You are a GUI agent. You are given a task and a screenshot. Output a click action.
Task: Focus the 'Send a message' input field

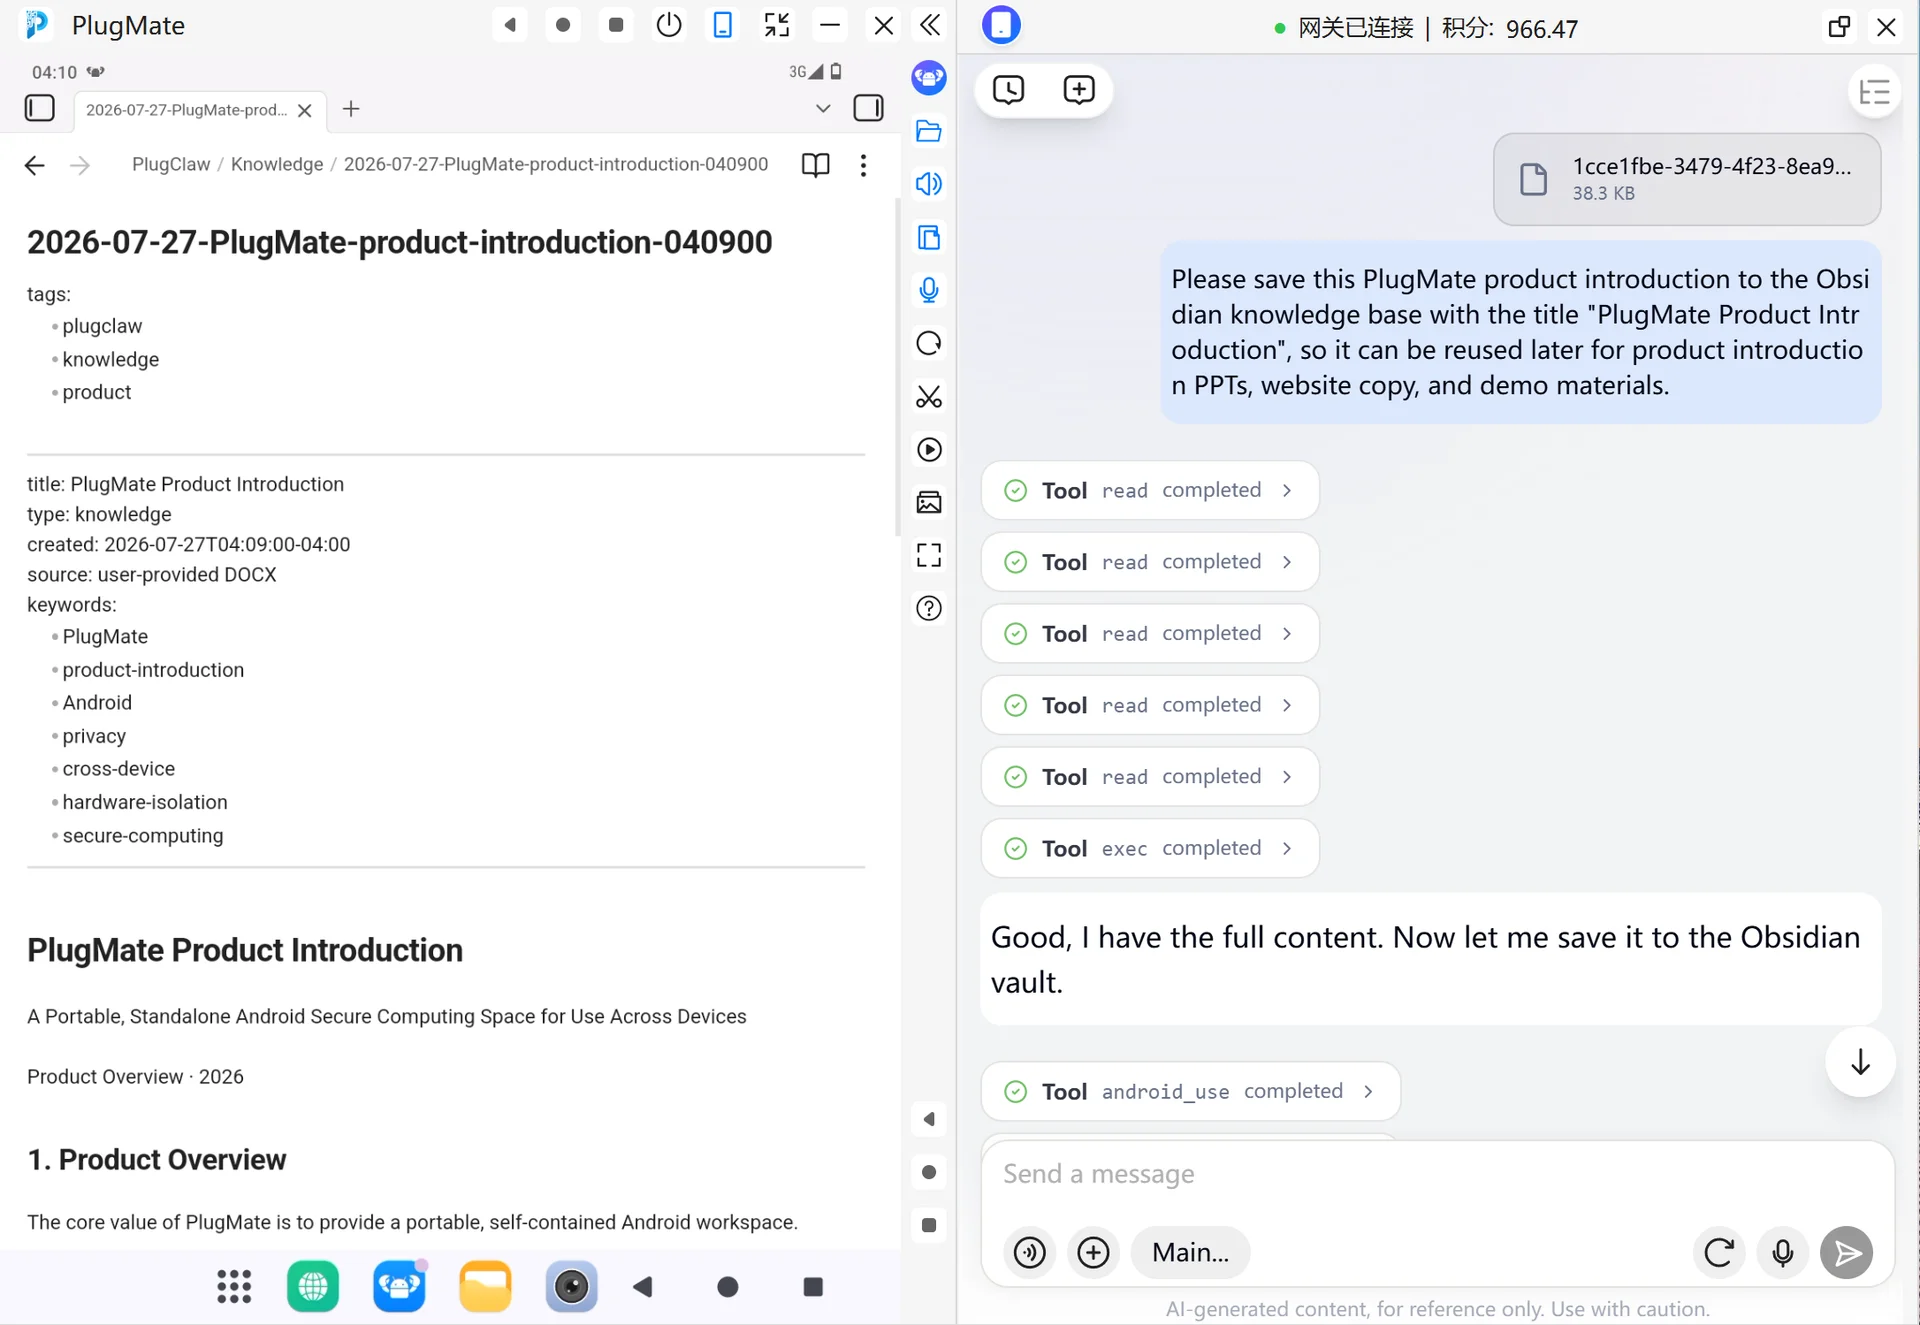click(1438, 1174)
